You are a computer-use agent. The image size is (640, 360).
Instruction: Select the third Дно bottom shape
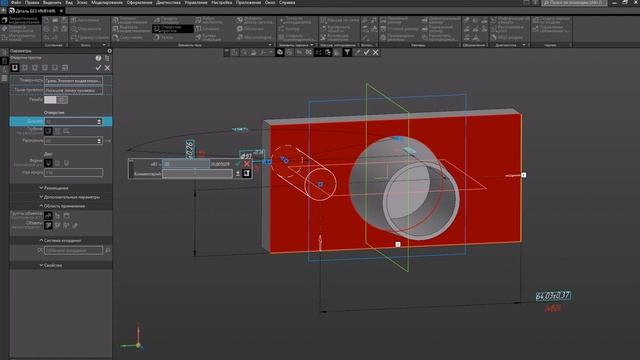click(x=66, y=163)
